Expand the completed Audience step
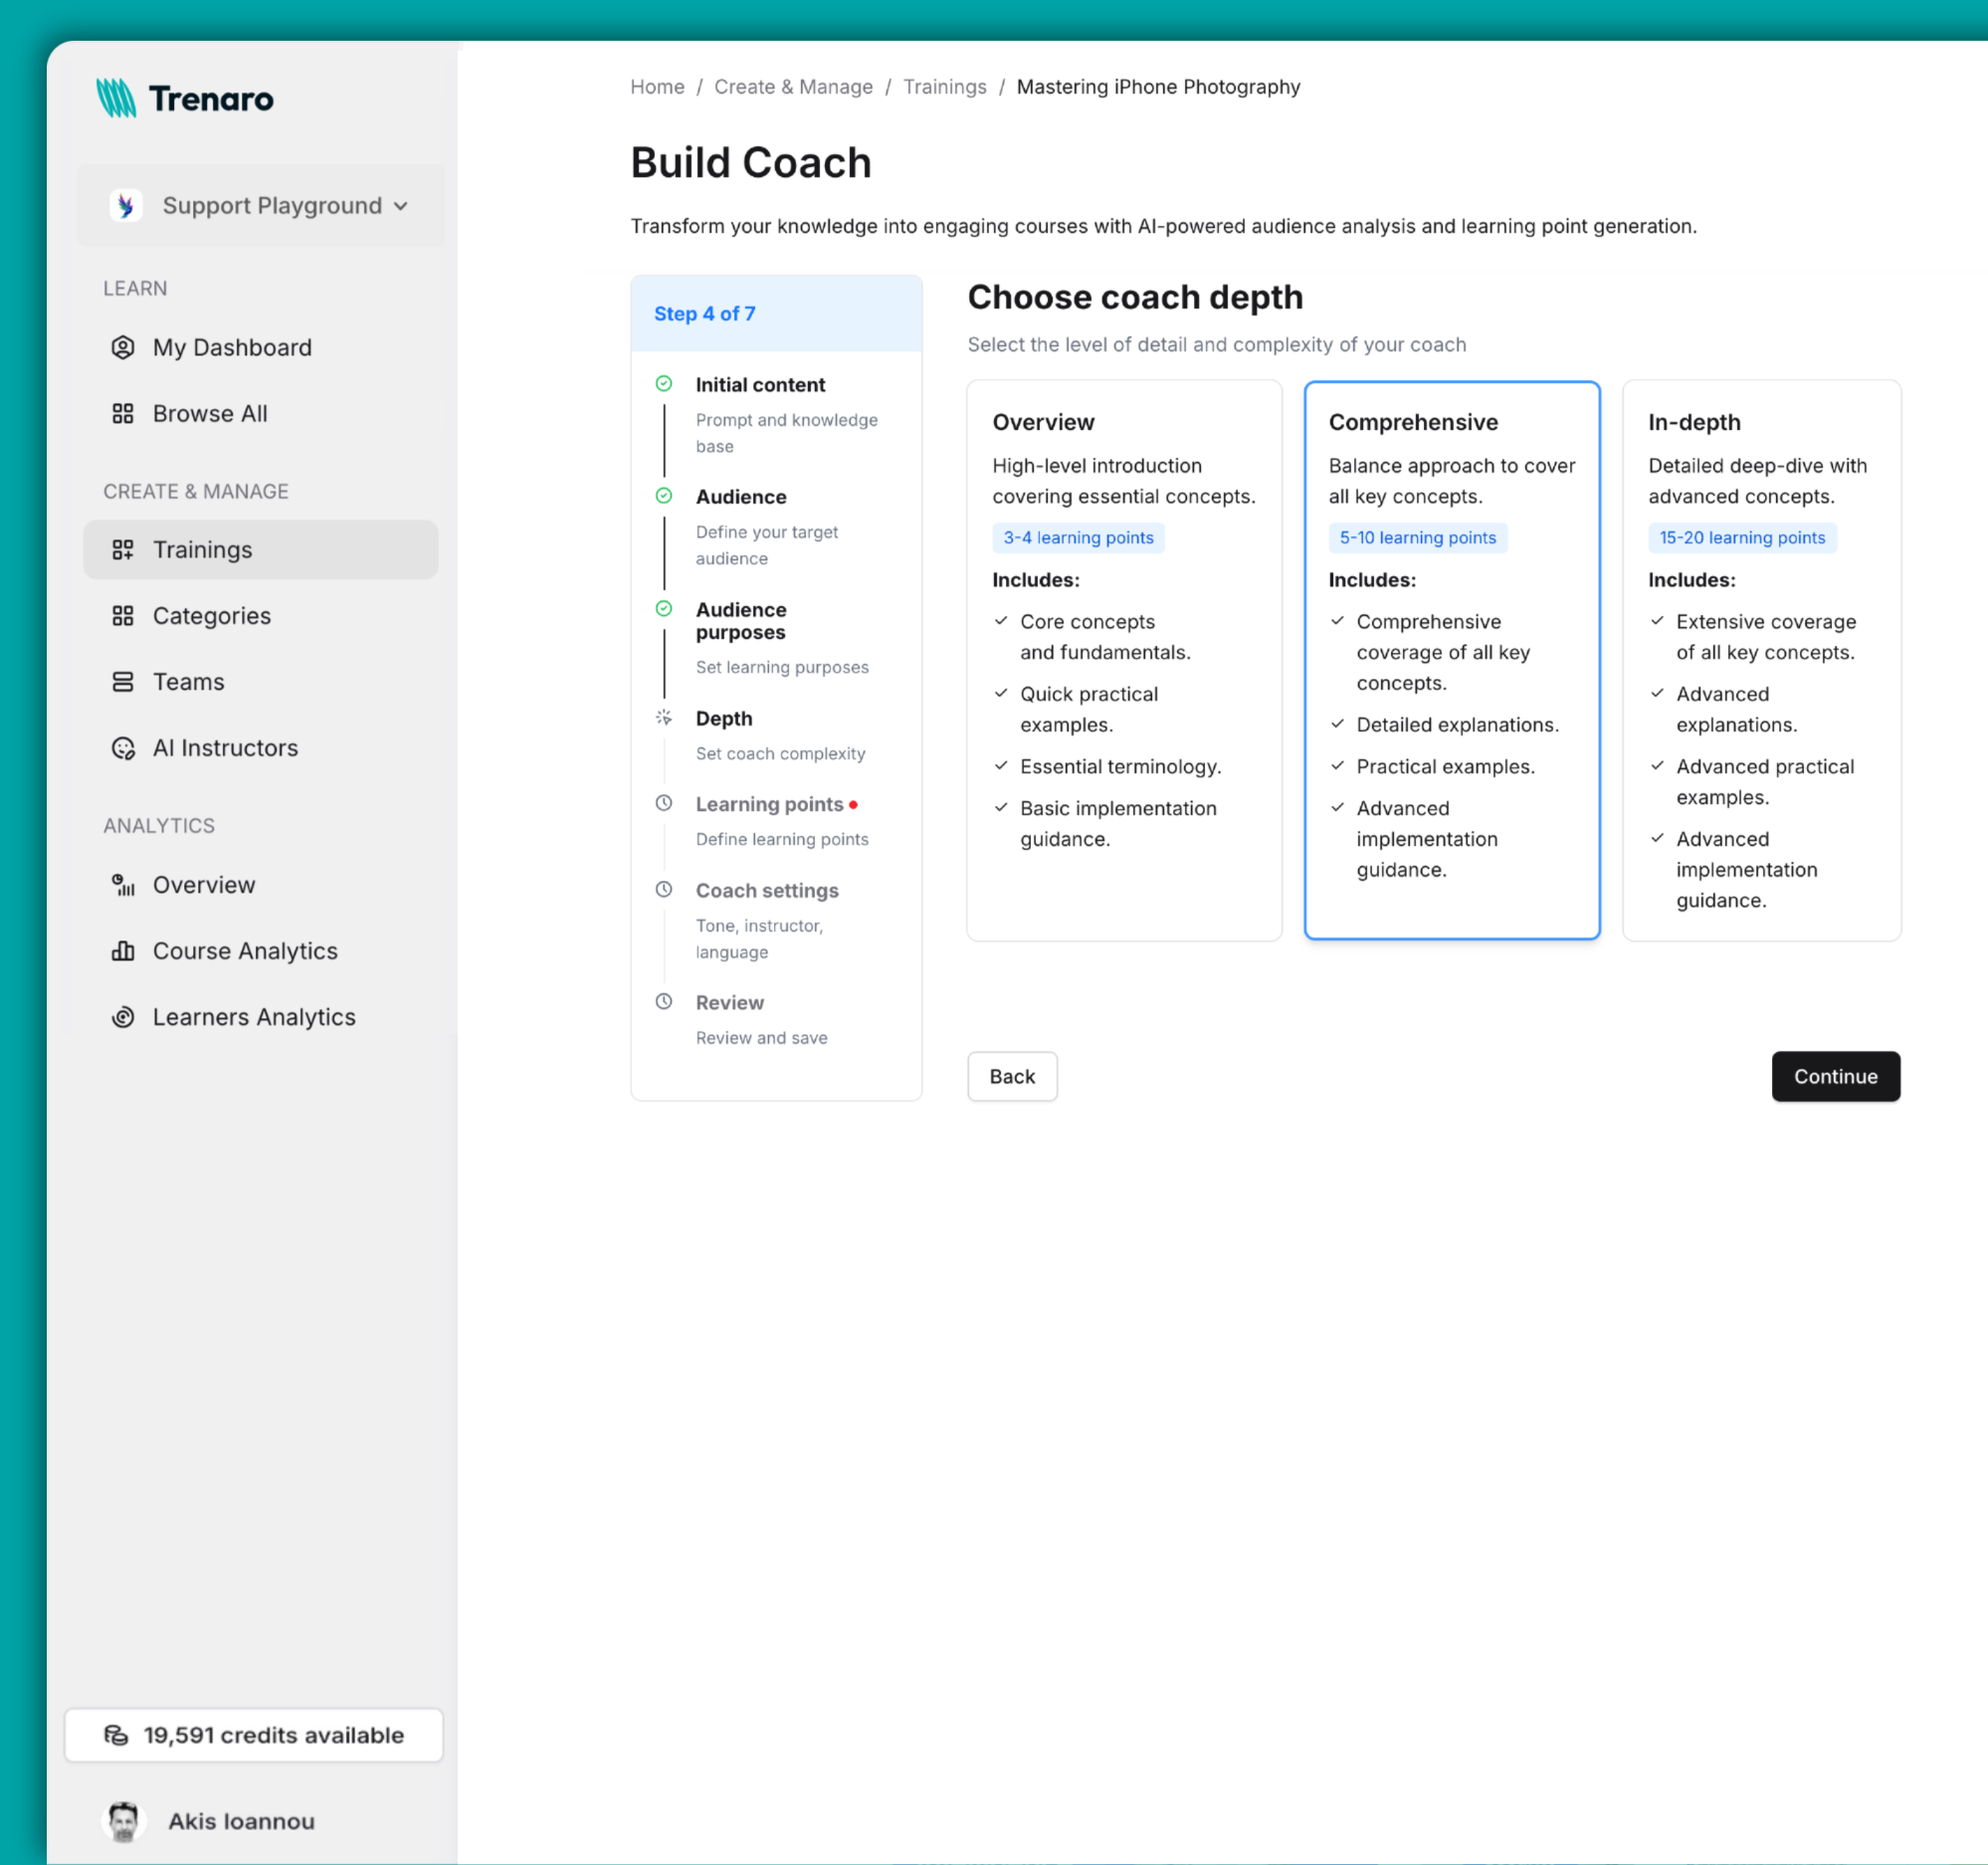This screenshot has height=1865, width=1988. (740, 496)
